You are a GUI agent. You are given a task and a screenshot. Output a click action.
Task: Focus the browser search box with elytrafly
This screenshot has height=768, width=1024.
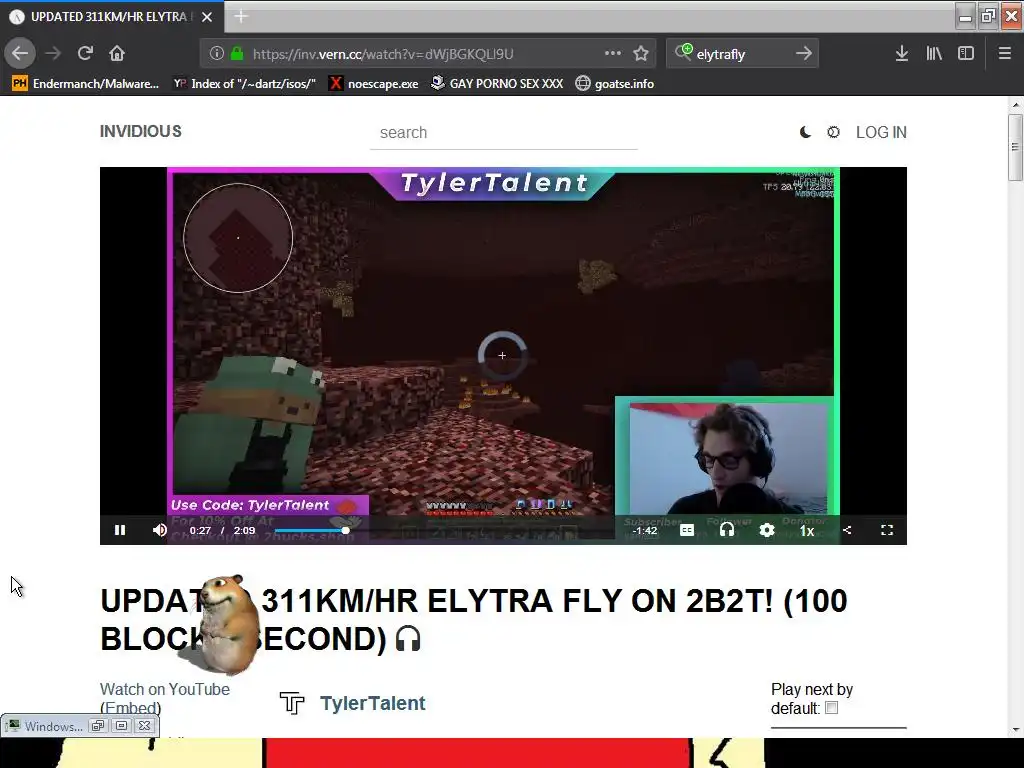(743, 54)
